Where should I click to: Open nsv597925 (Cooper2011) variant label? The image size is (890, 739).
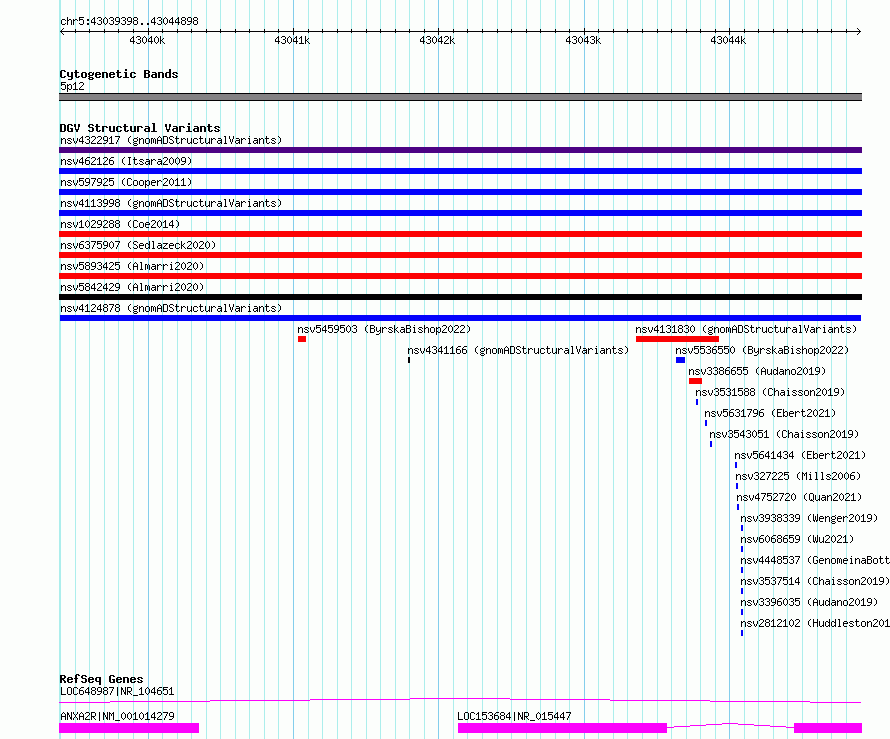(x=126, y=182)
